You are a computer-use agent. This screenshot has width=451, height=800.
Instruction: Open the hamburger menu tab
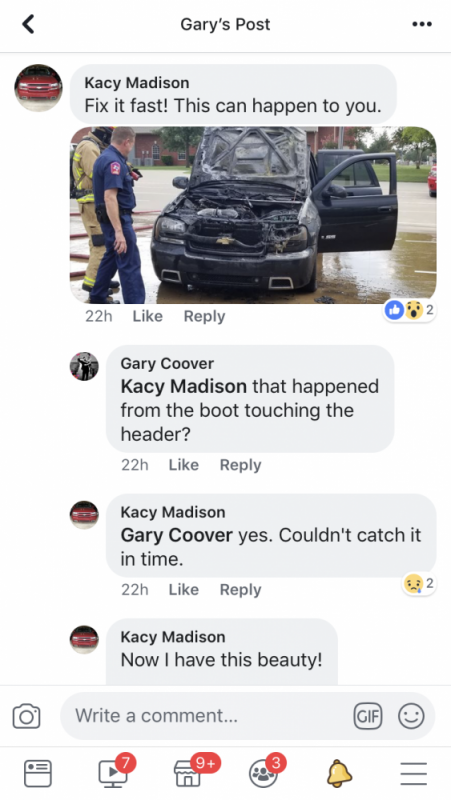413,773
